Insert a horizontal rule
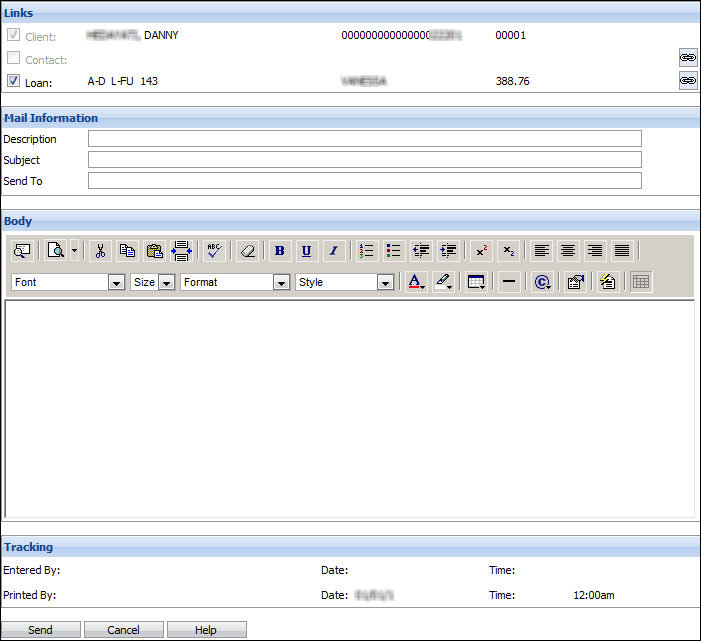 [x=509, y=282]
